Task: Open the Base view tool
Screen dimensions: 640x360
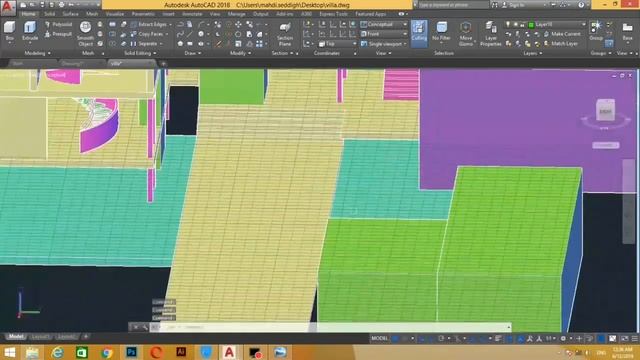Action: coord(627,32)
